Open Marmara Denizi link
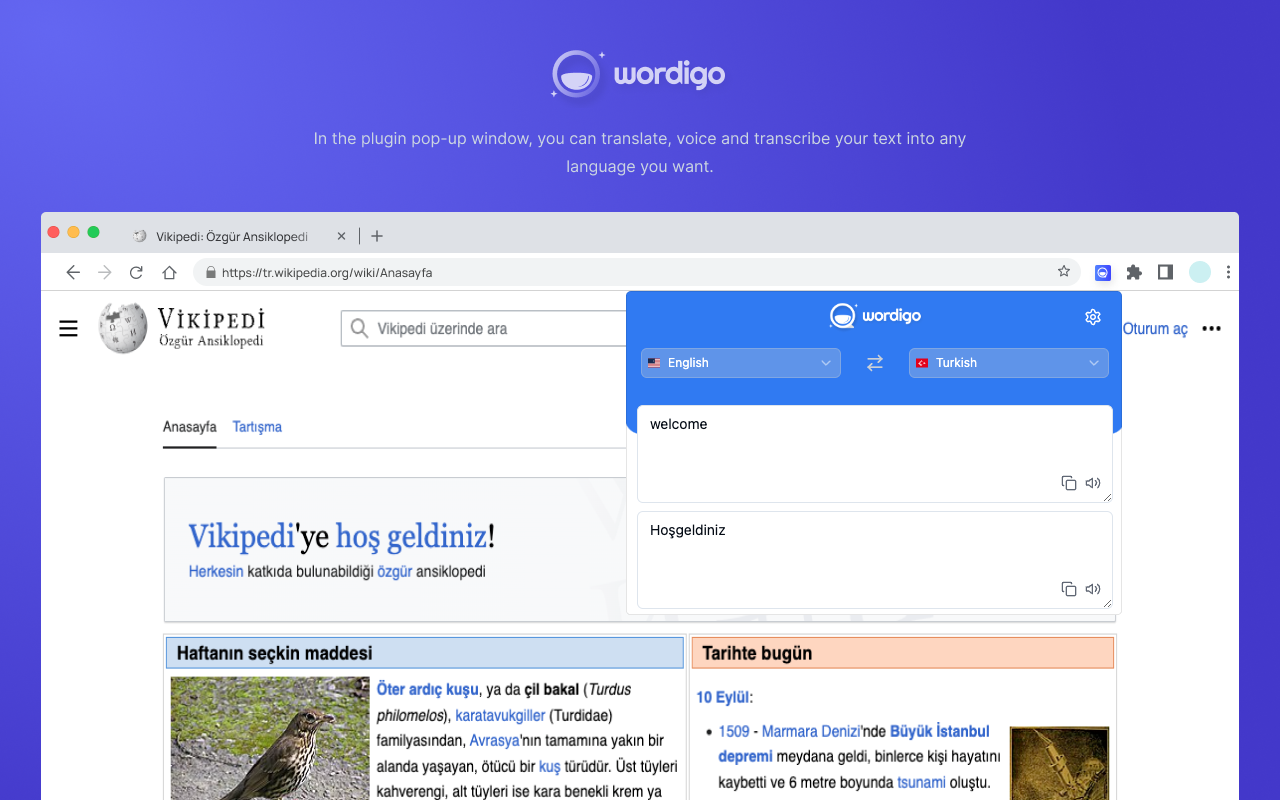The width and height of the screenshot is (1280, 800). click(x=809, y=731)
